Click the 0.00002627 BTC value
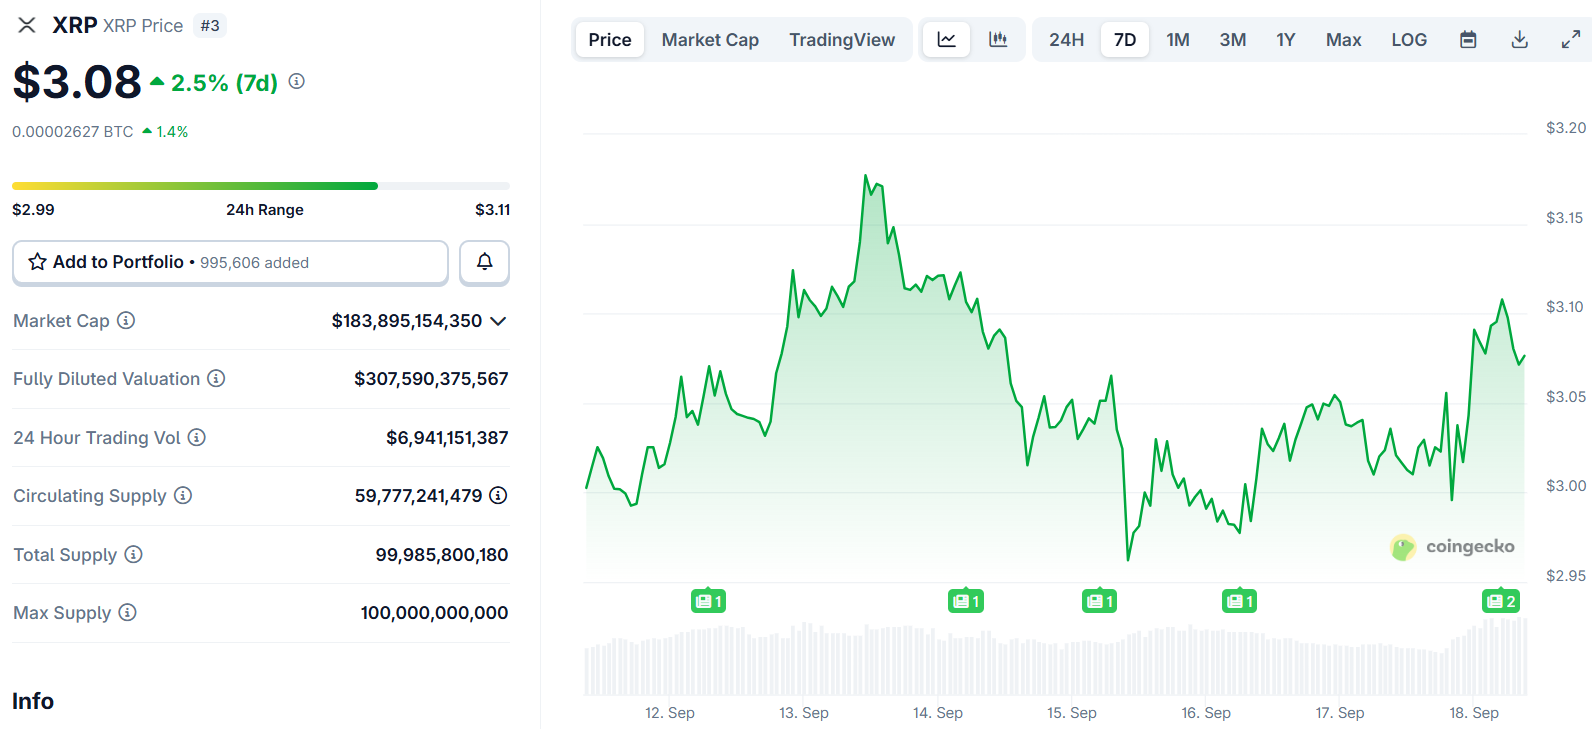Viewport: 1592px width, 729px height. [72, 132]
